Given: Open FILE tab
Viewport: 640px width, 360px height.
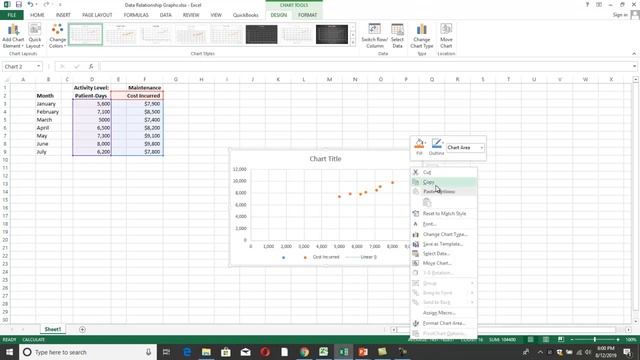Looking at the screenshot, I should click(11, 15).
